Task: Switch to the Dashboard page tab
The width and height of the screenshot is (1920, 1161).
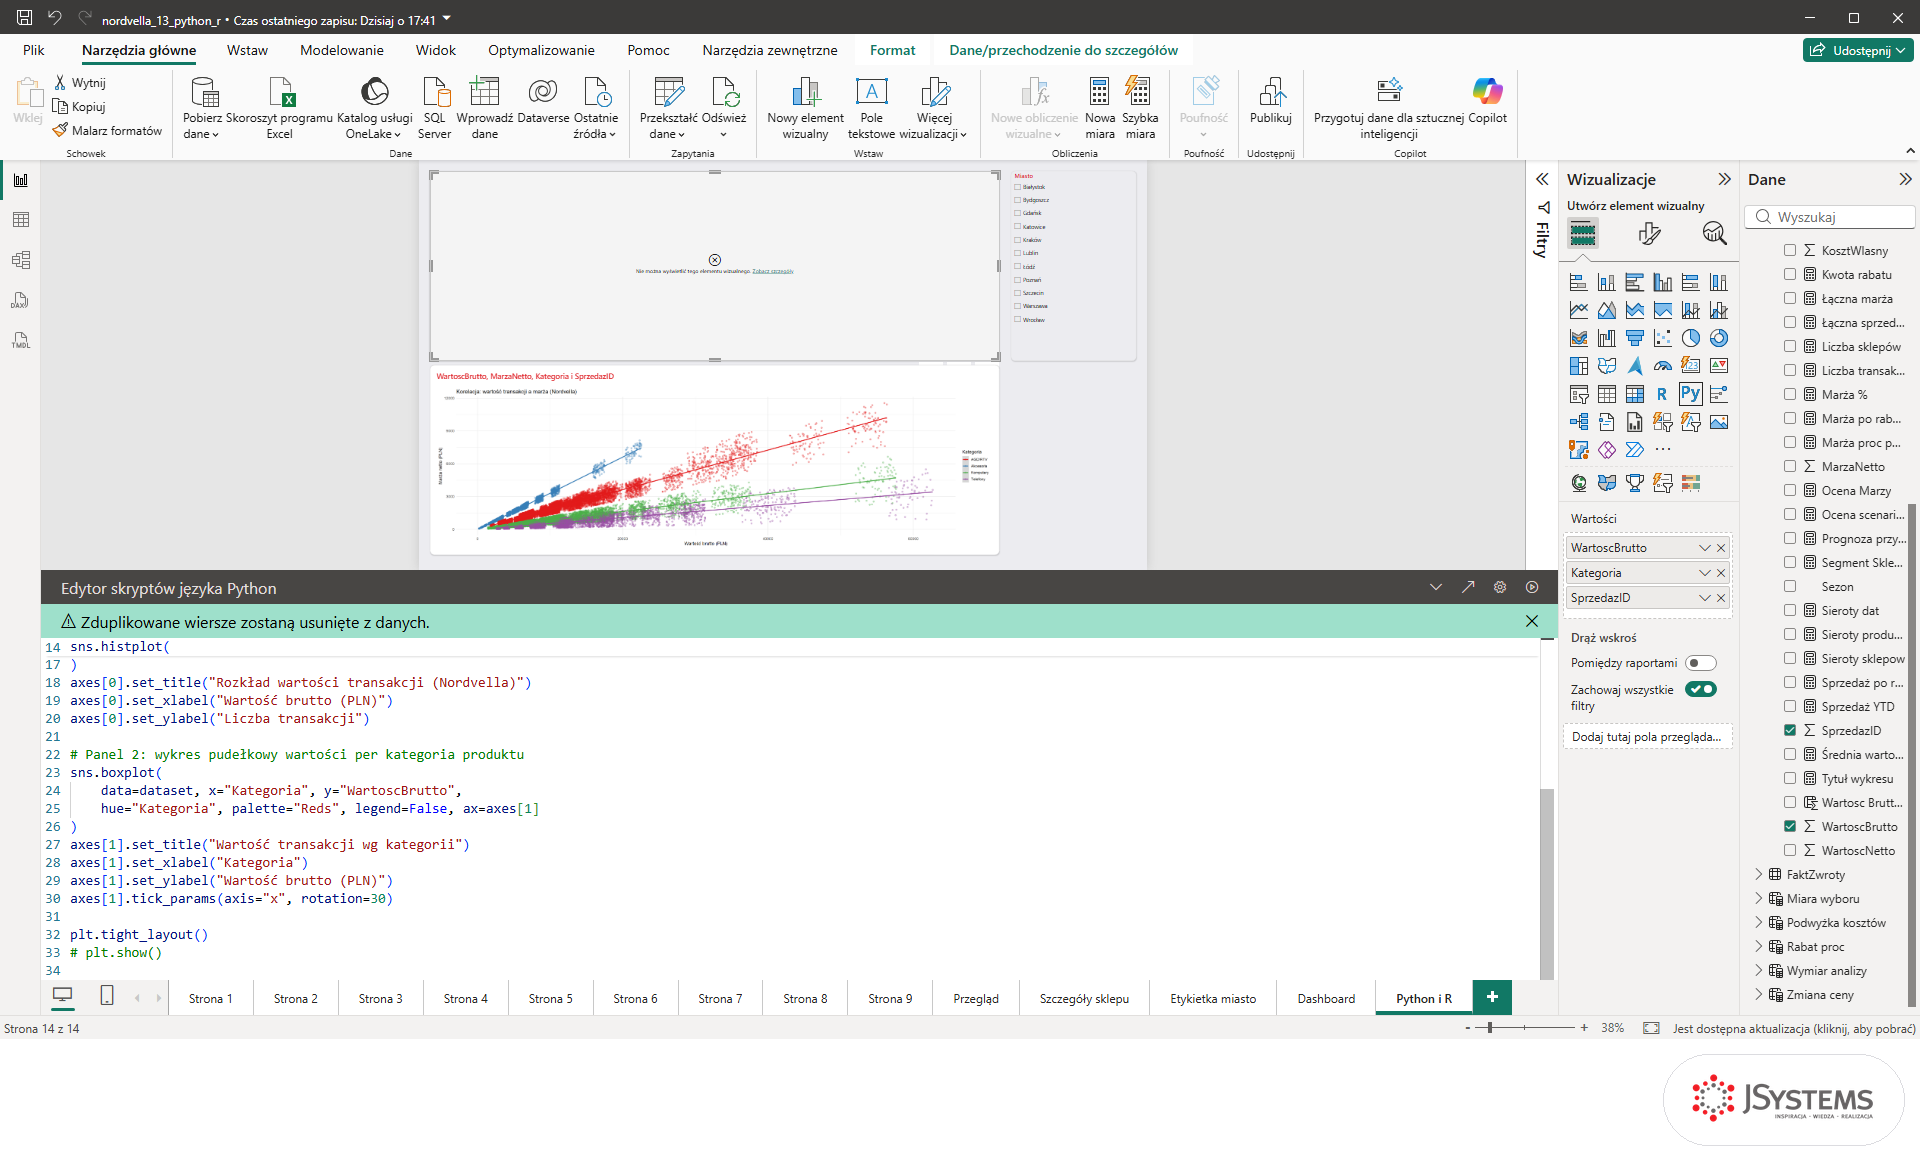Action: [1326, 998]
